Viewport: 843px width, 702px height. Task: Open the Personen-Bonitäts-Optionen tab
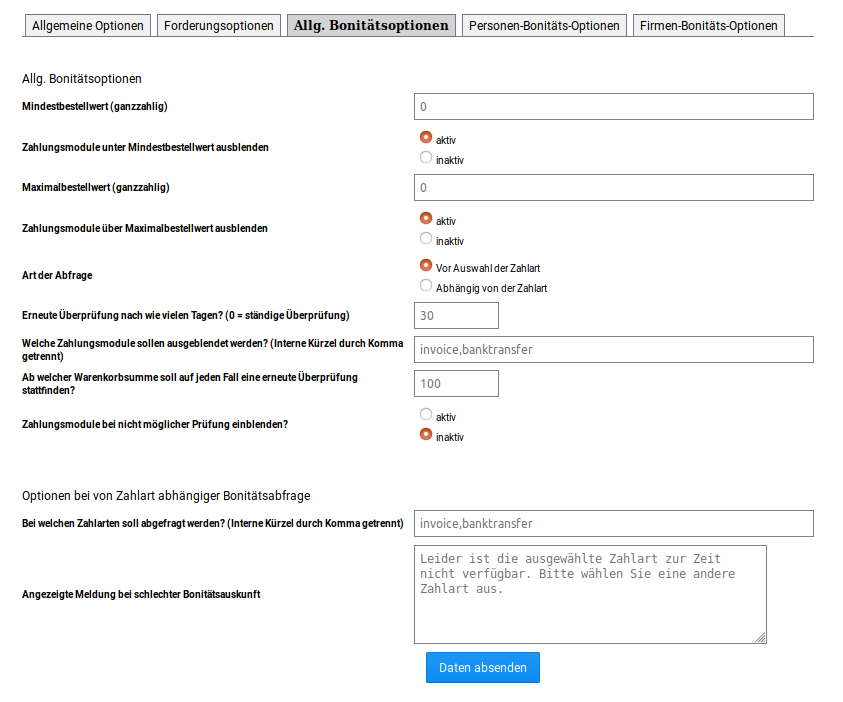point(545,26)
